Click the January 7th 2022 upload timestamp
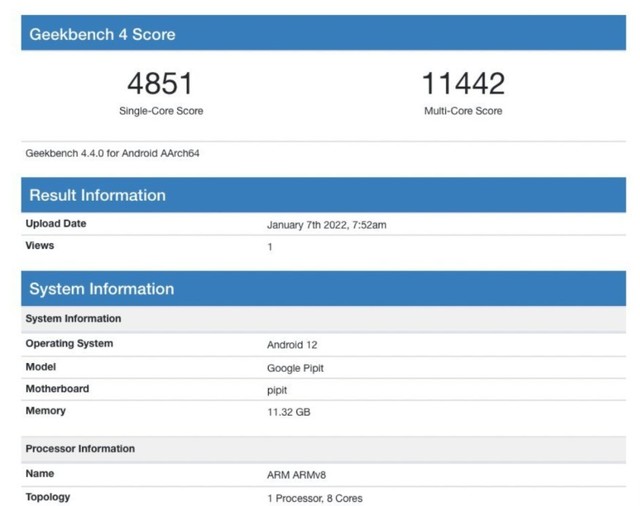This screenshot has height=506, width=640. (x=326, y=225)
